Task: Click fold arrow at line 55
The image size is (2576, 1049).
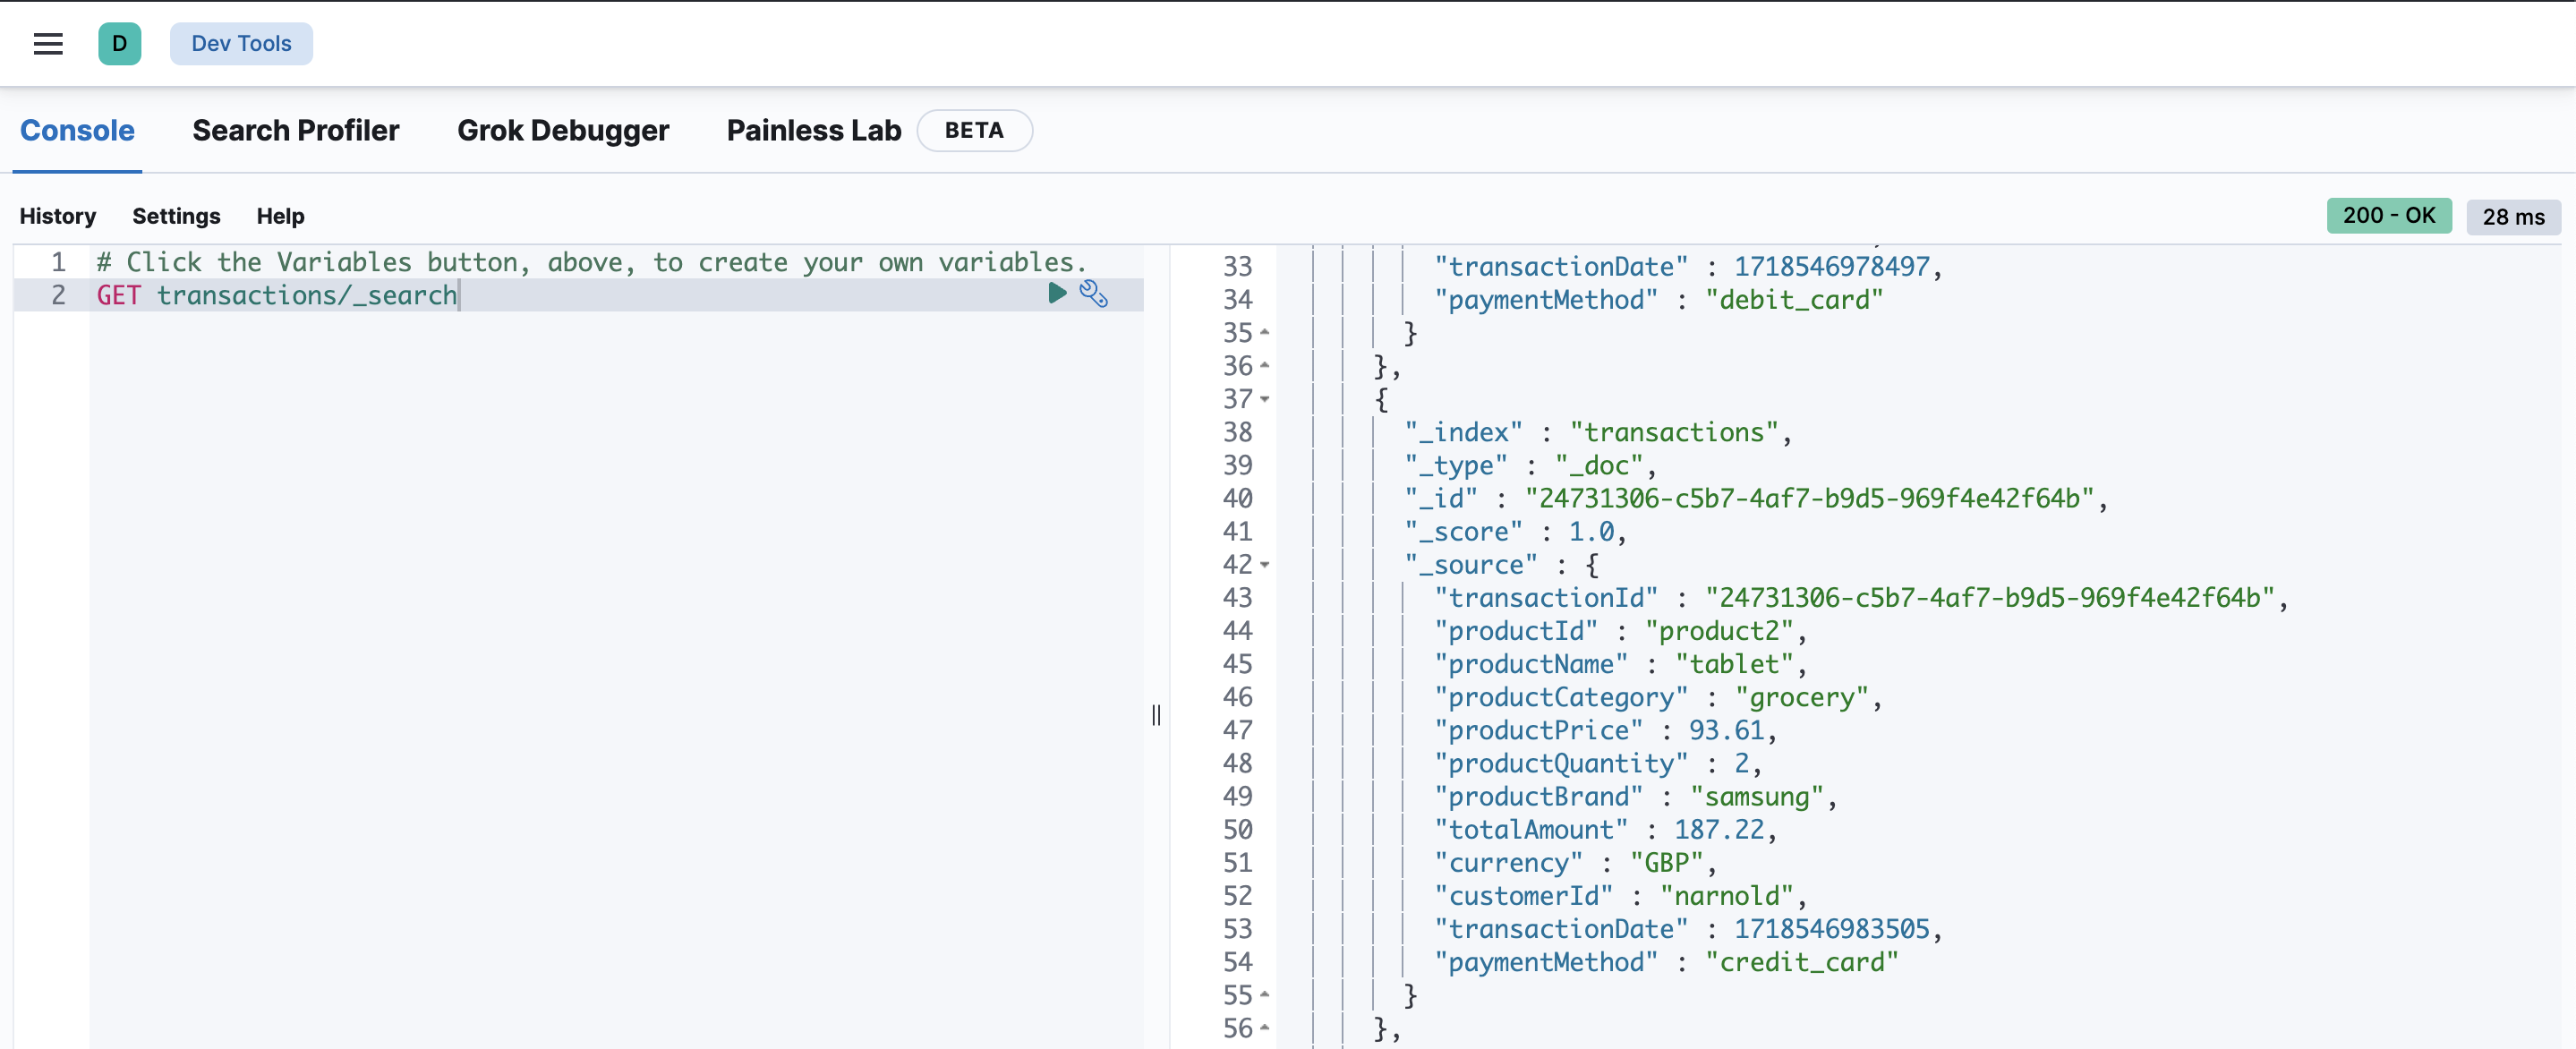Action: [x=1265, y=995]
